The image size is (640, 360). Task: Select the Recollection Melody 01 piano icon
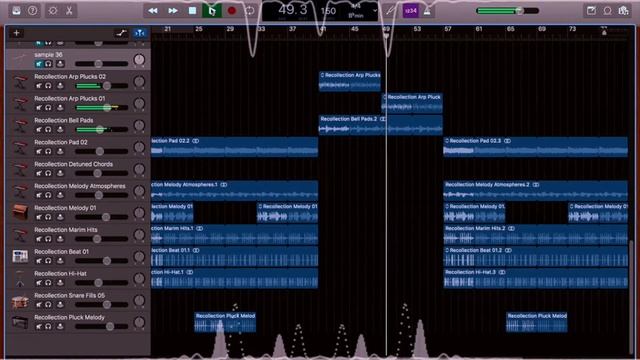pos(20,213)
